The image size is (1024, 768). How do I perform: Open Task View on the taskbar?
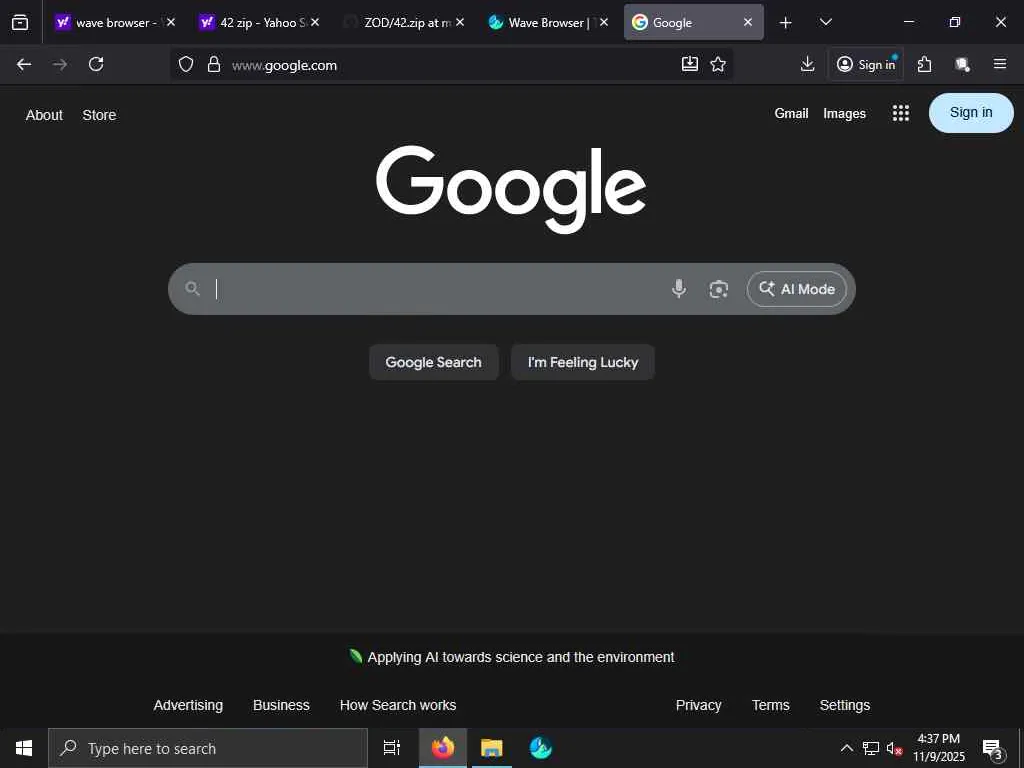(391, 748)
